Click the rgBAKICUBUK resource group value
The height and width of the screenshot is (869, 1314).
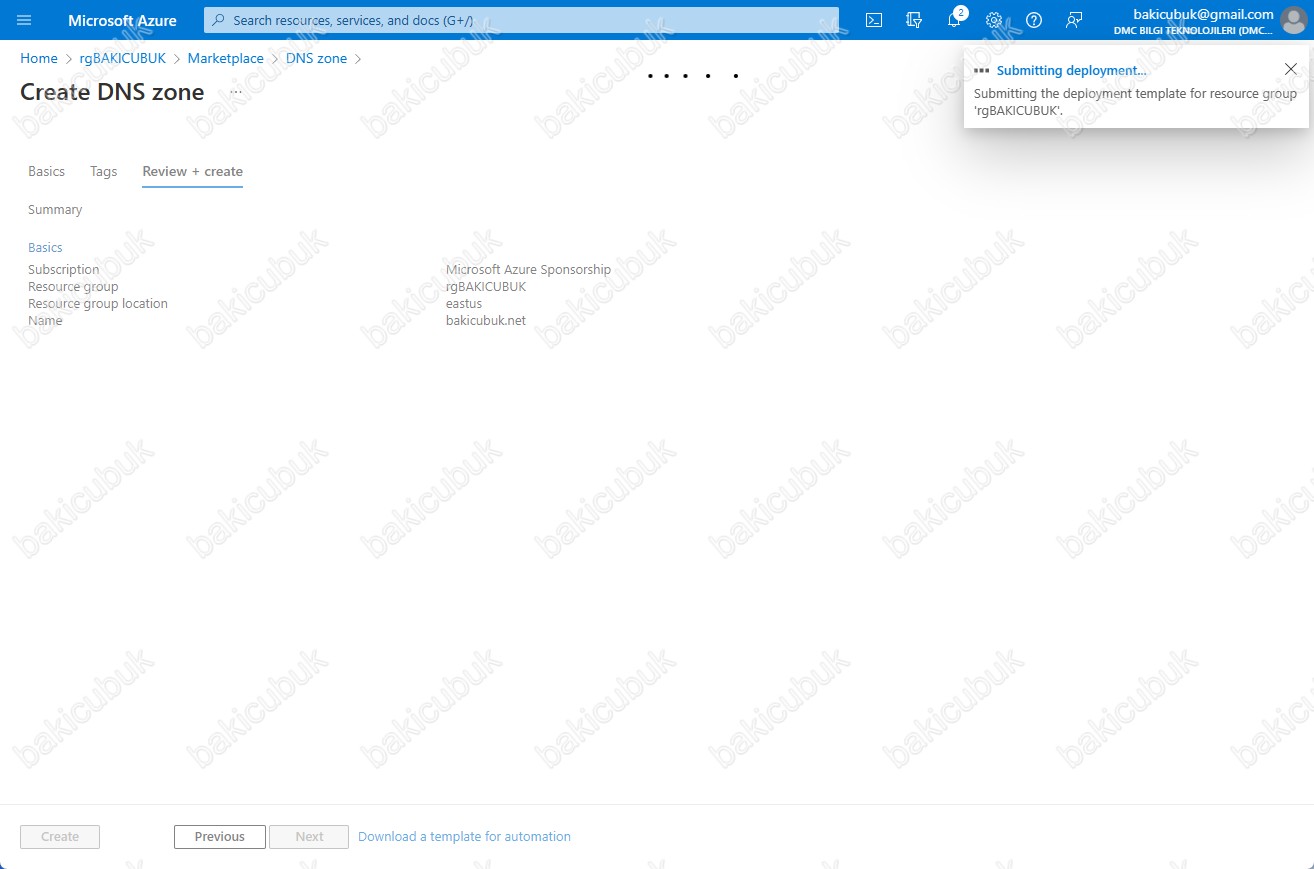point(486,287)
